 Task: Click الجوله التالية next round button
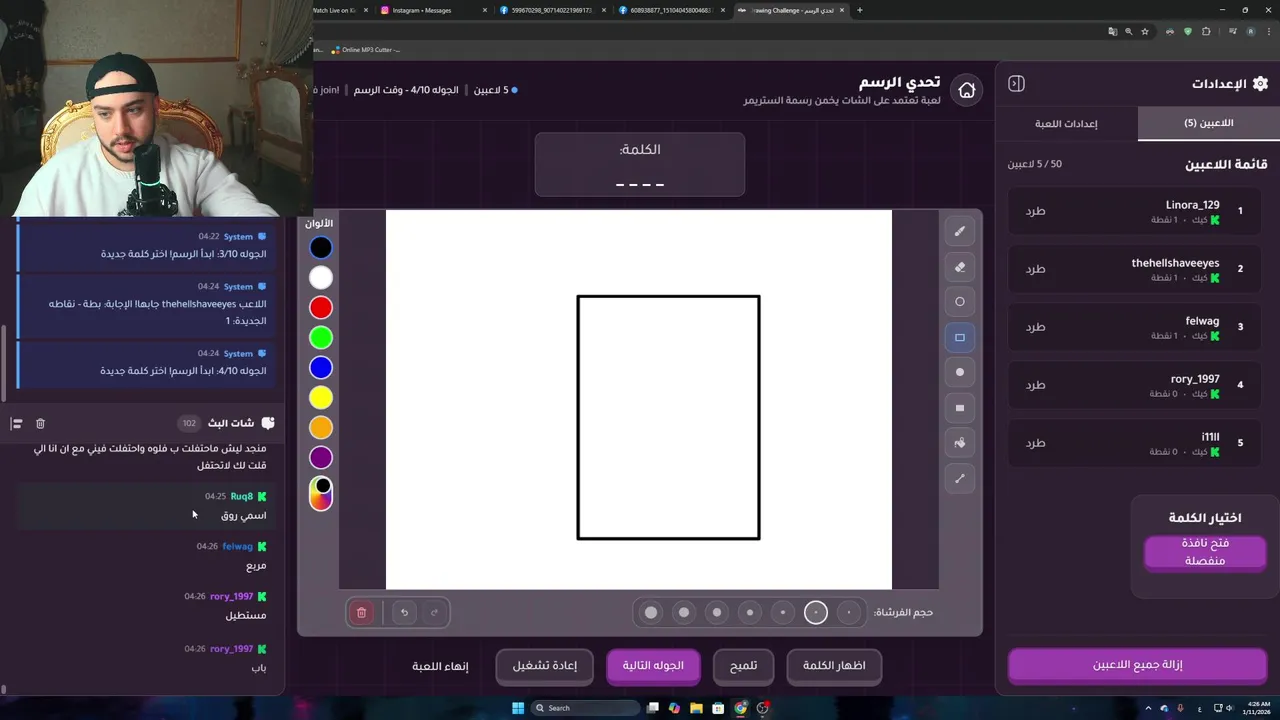coord(653,666)
